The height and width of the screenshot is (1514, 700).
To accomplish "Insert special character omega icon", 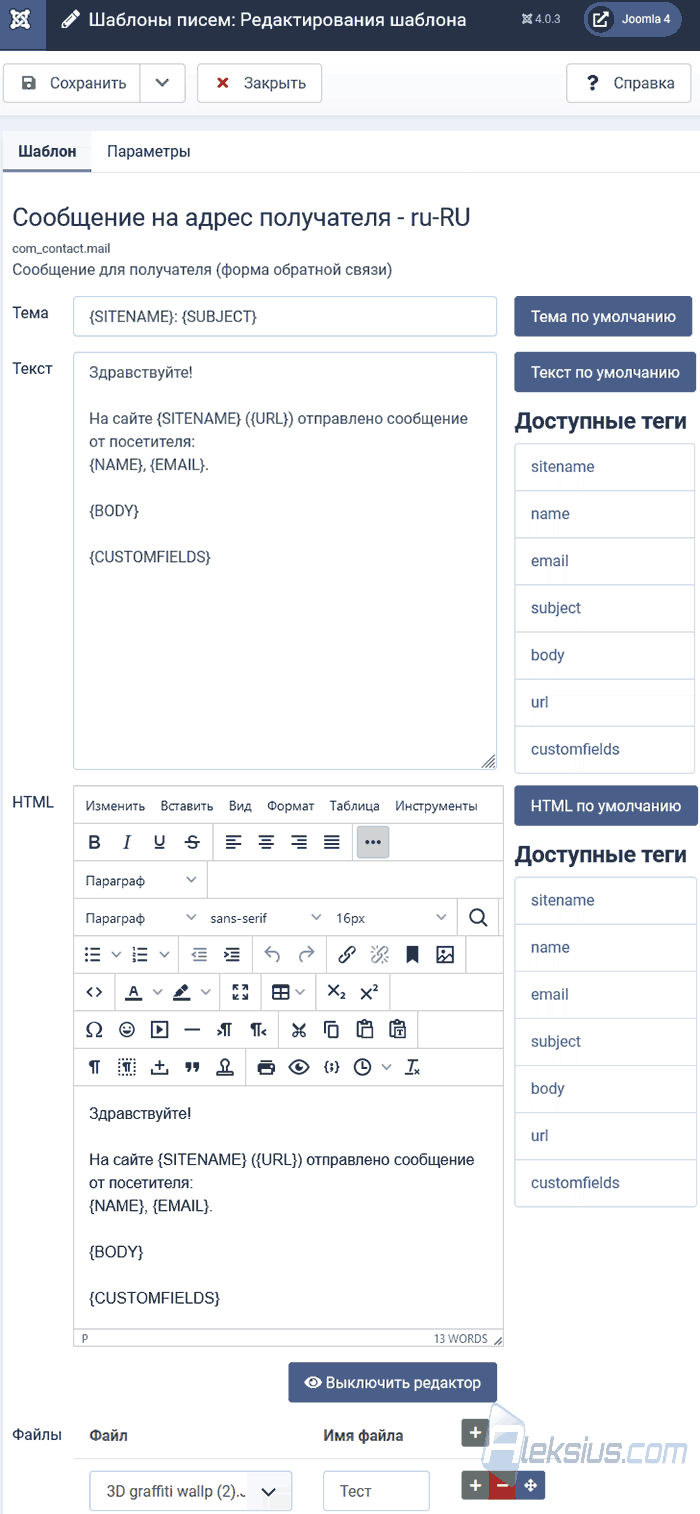I will 95,1029.
